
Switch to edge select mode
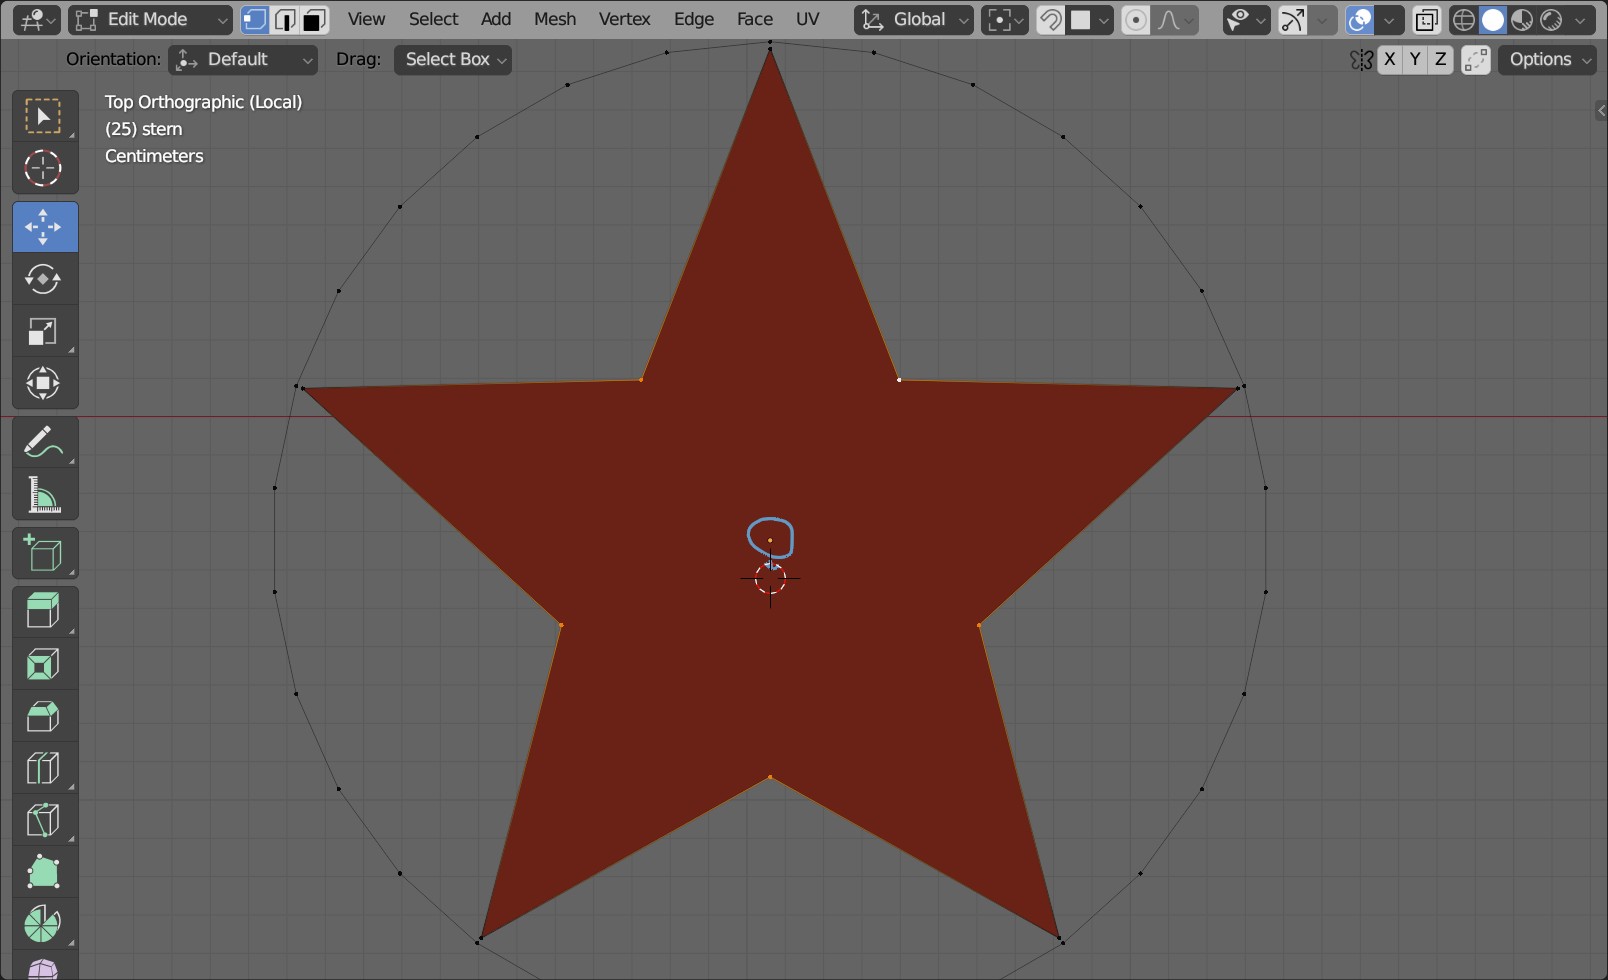(285, 19)
